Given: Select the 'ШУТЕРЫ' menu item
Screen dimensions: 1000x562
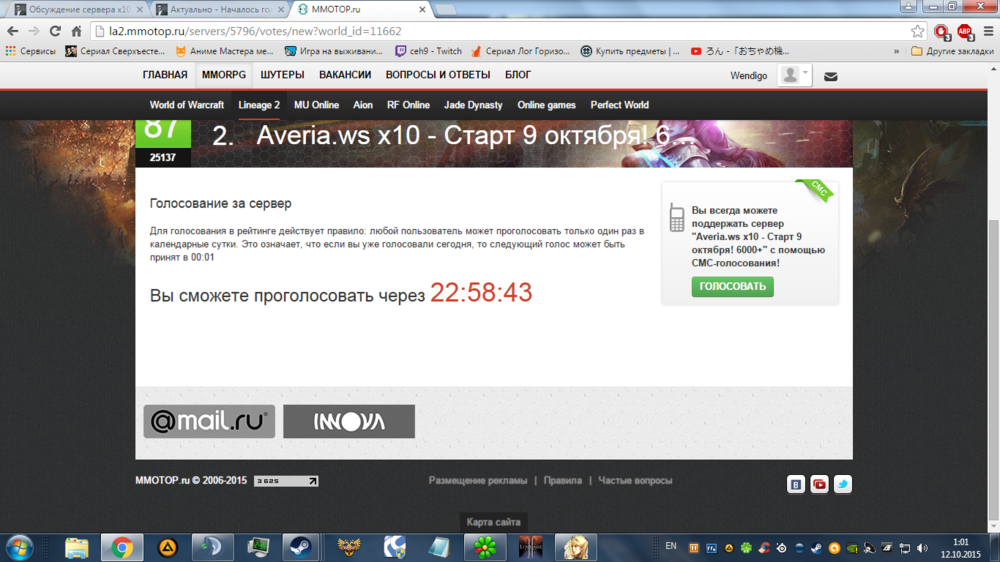Looking at the screenshot, I should 282,75.
